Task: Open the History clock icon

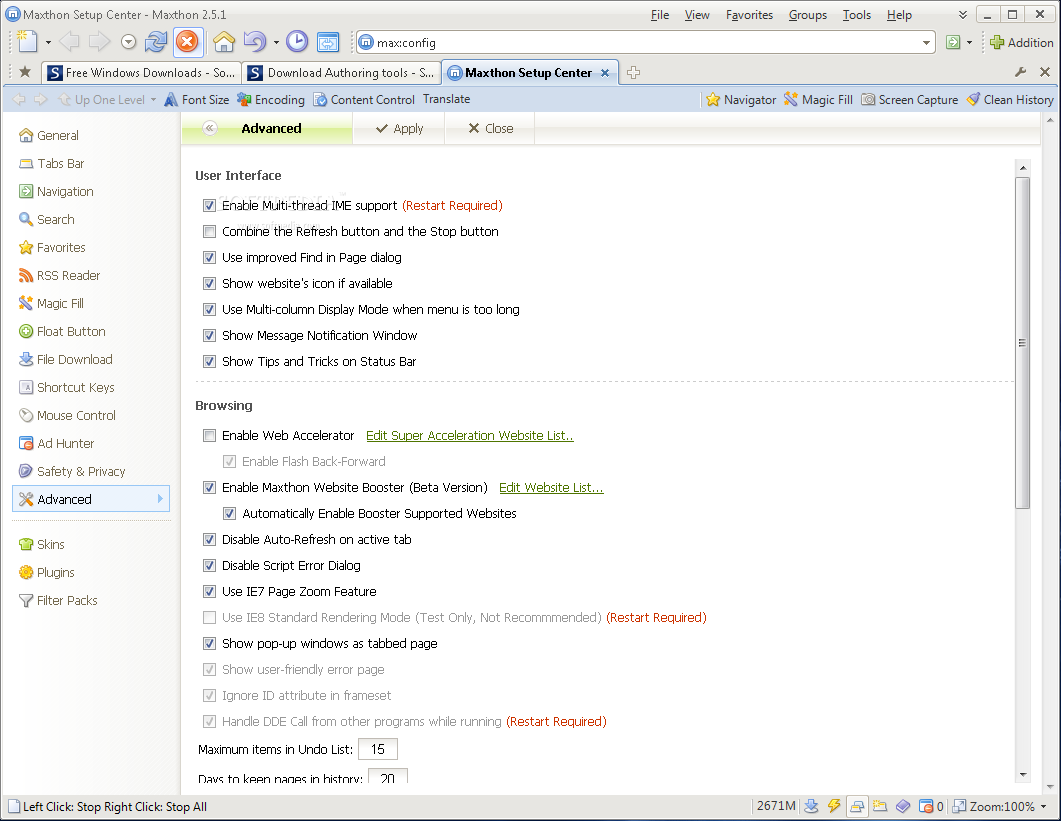Action: click(297, 42)
